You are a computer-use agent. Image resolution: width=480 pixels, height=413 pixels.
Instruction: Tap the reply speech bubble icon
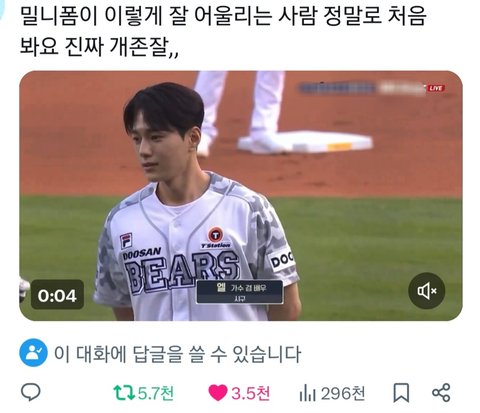pos(31,392)
